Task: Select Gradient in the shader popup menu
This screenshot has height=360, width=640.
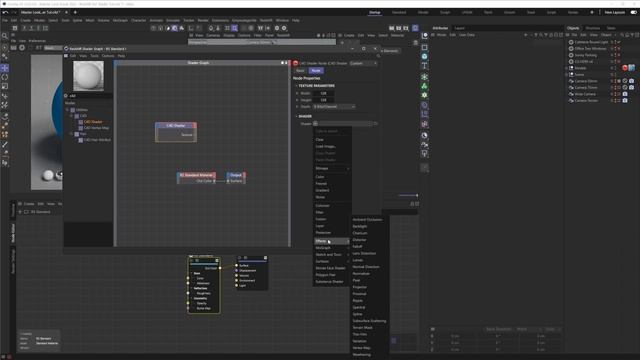Action: tap(322, 190)
